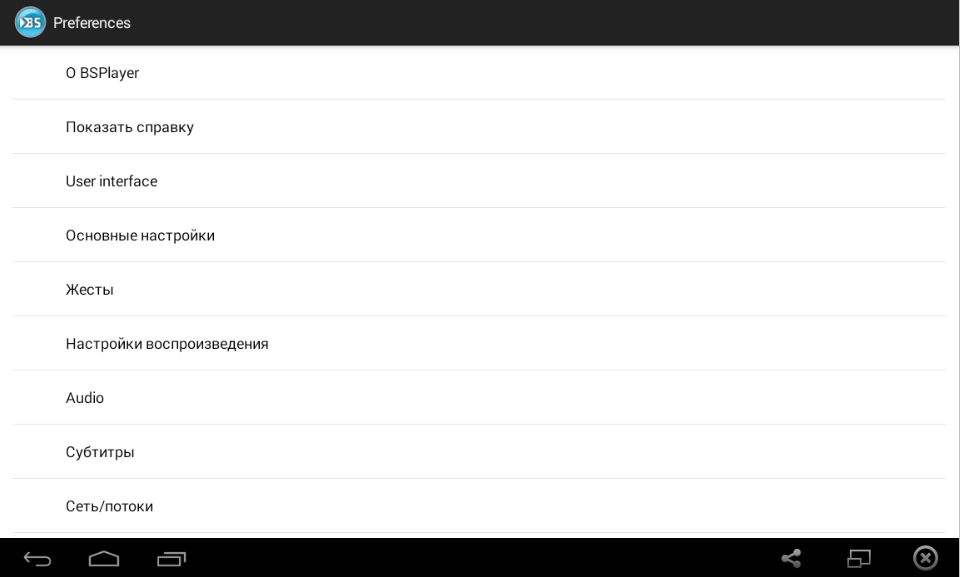Go to the Android home screen

point(104,559)
